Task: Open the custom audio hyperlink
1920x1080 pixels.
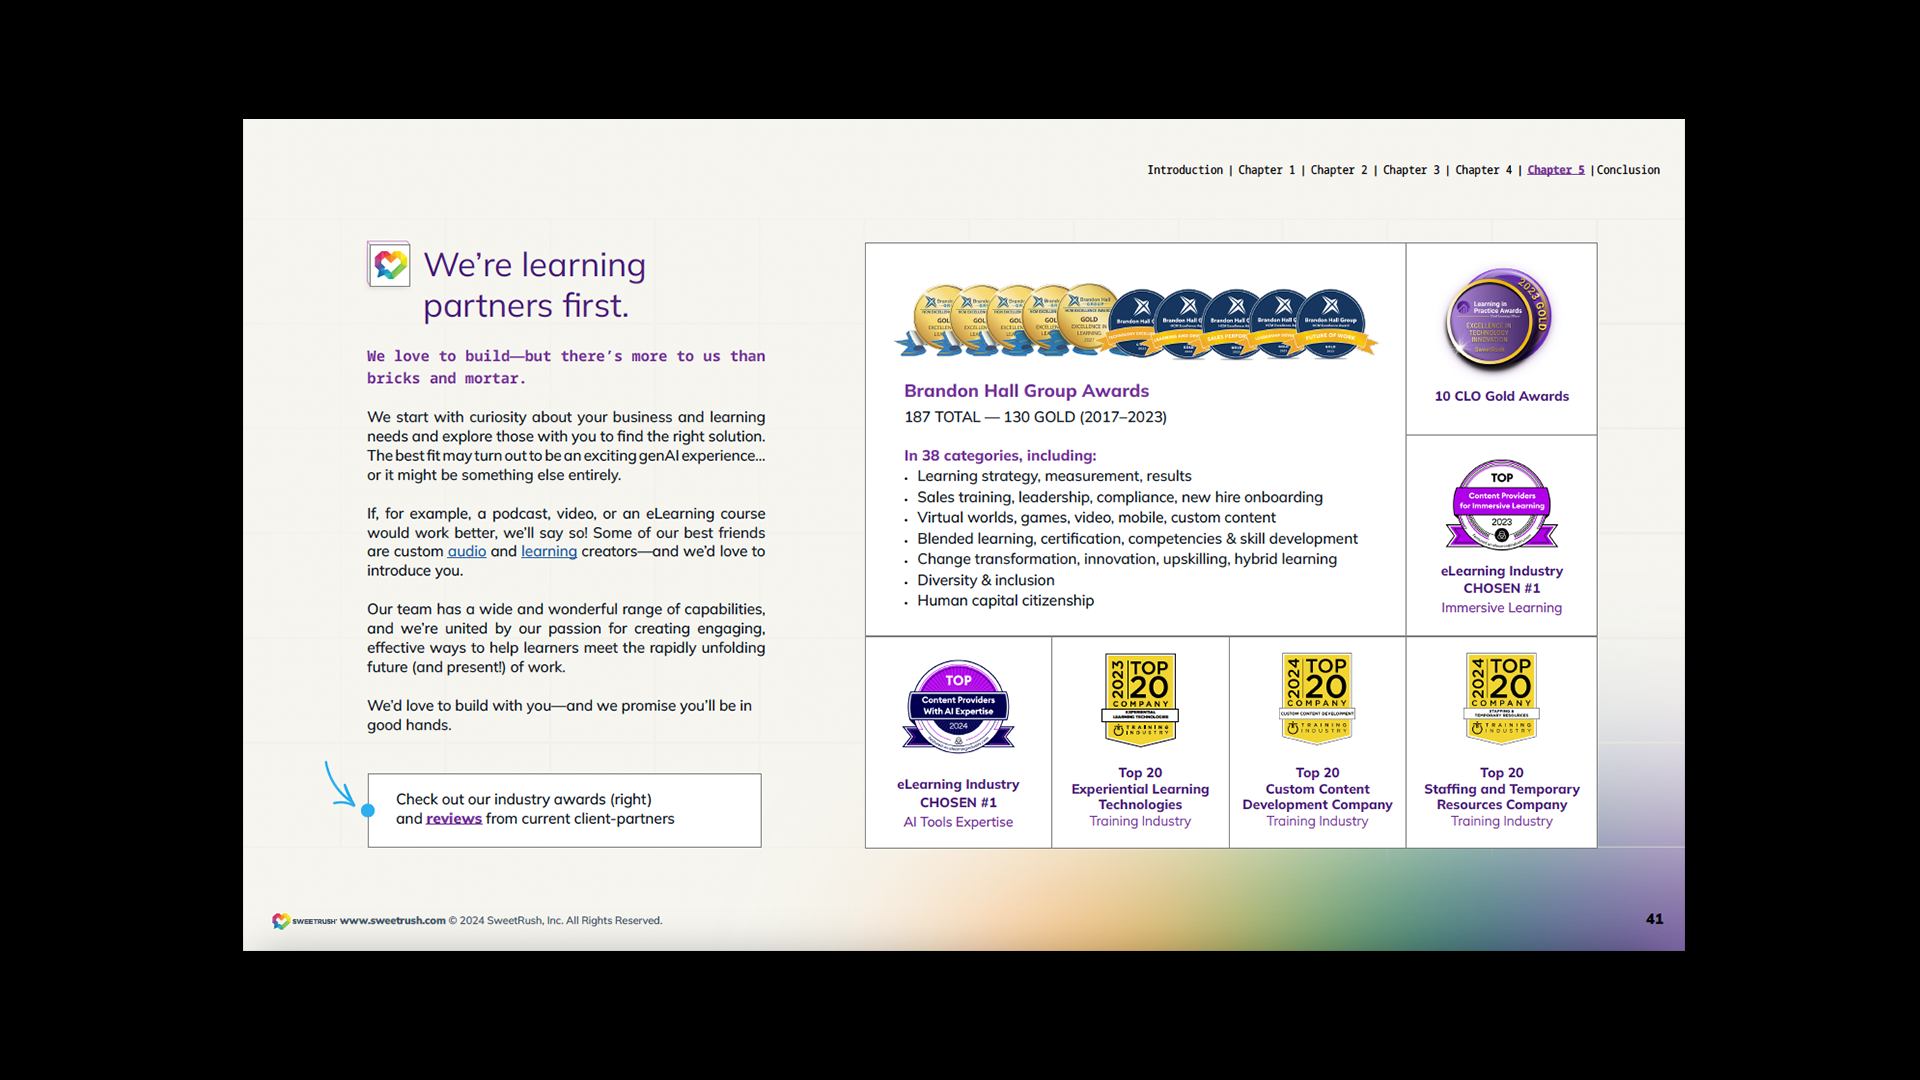Action: tap(466, 552)
